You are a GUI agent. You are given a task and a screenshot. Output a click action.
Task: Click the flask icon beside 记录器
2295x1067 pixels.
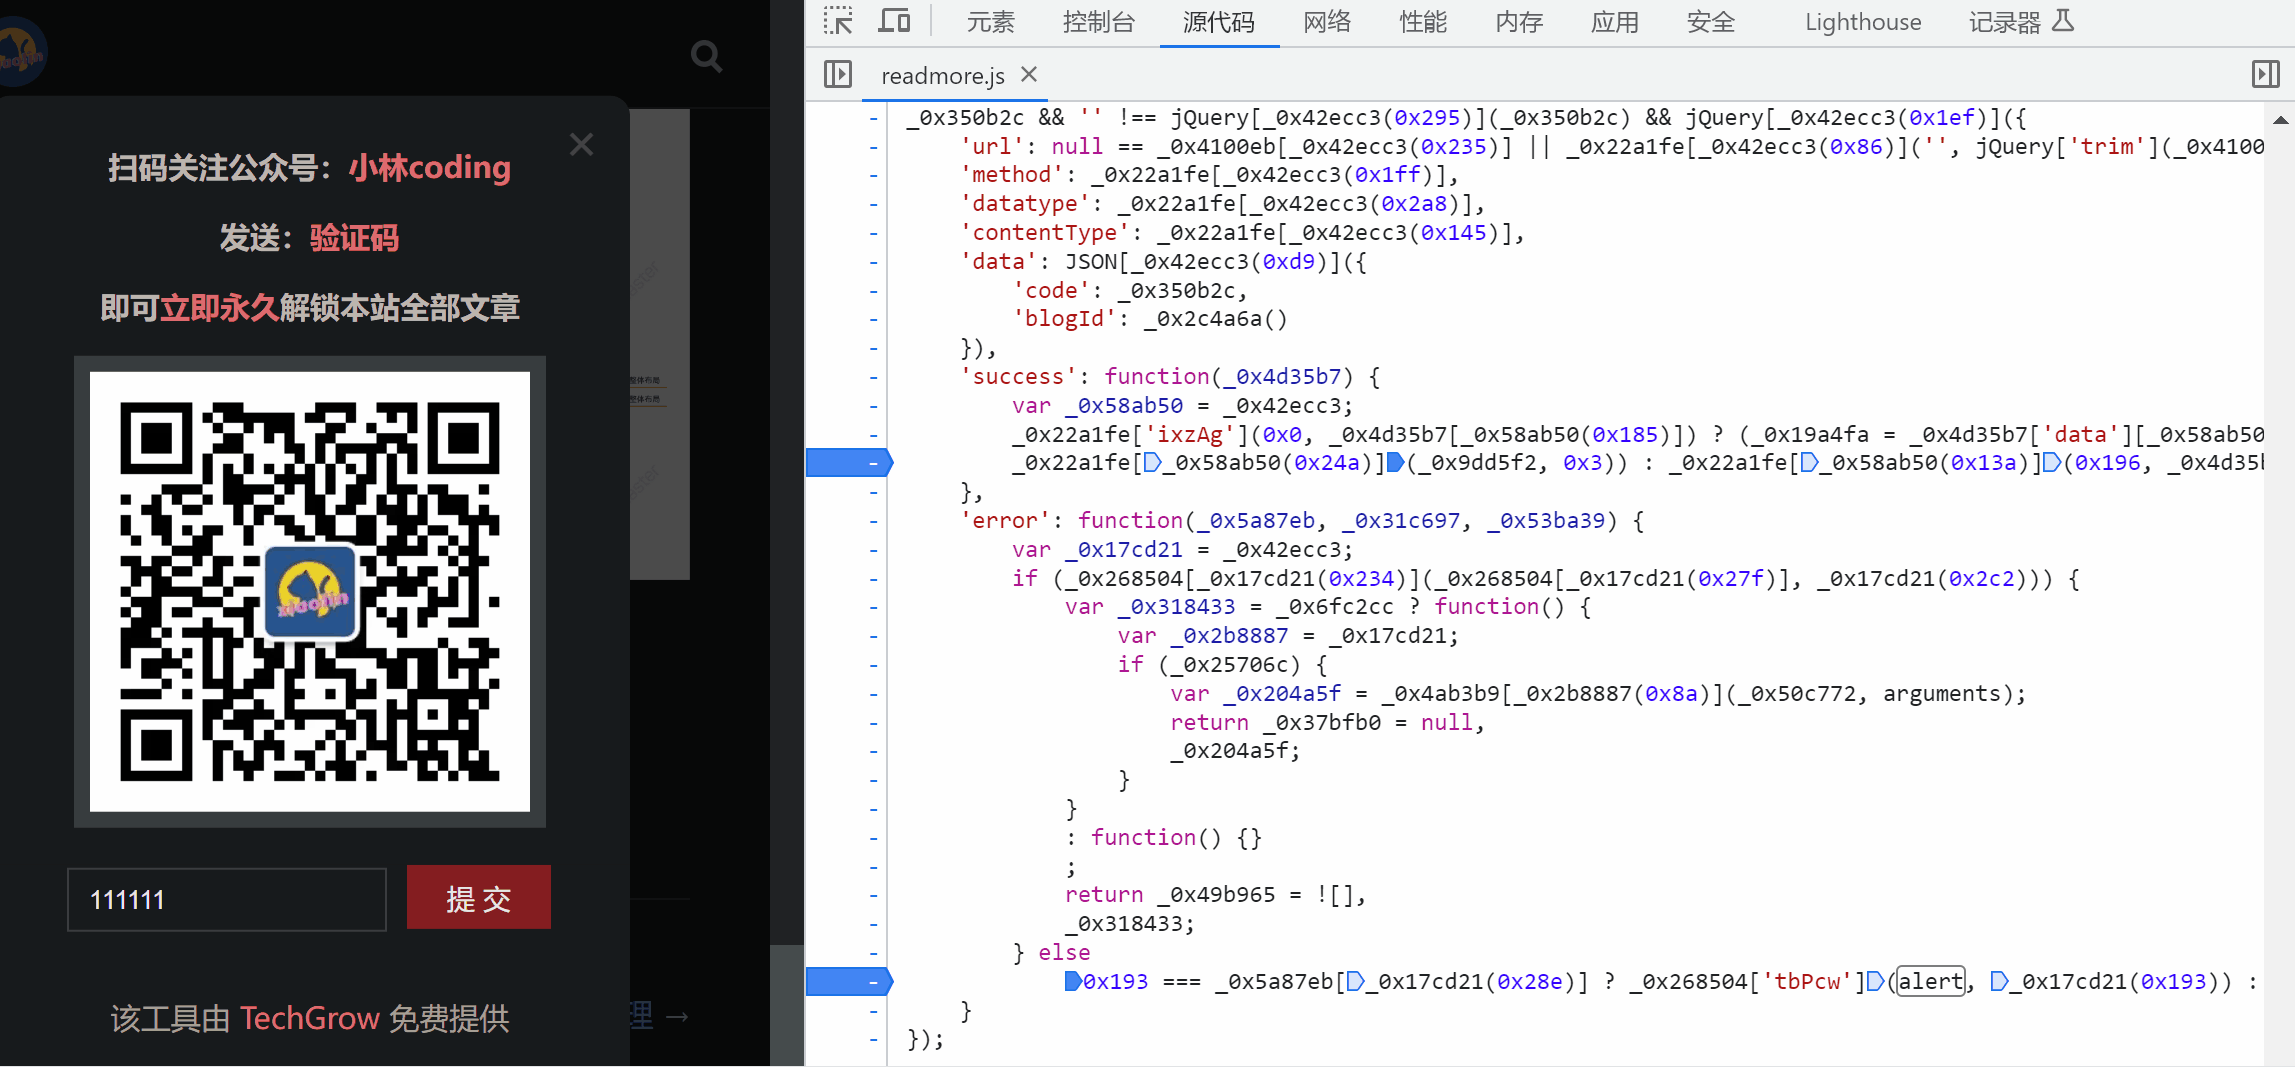(x=2063, y=21)
